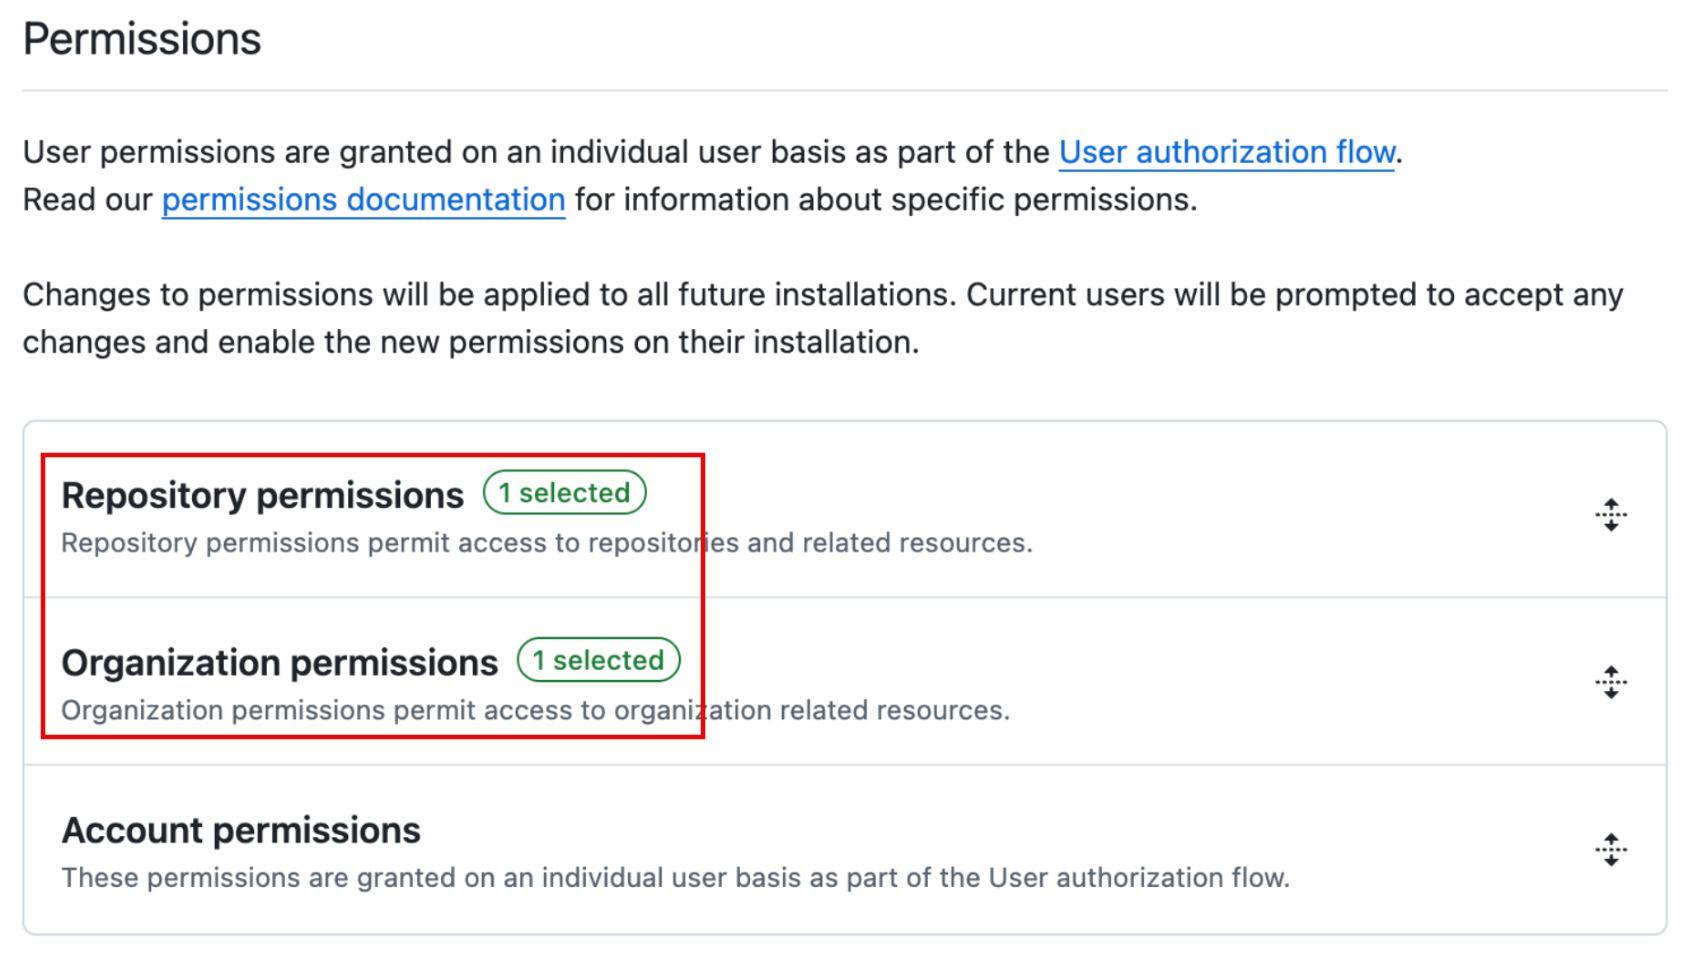Click the Repository permissions heading
The width and height of the screenshot is (1692, 954).
[262, 495]
